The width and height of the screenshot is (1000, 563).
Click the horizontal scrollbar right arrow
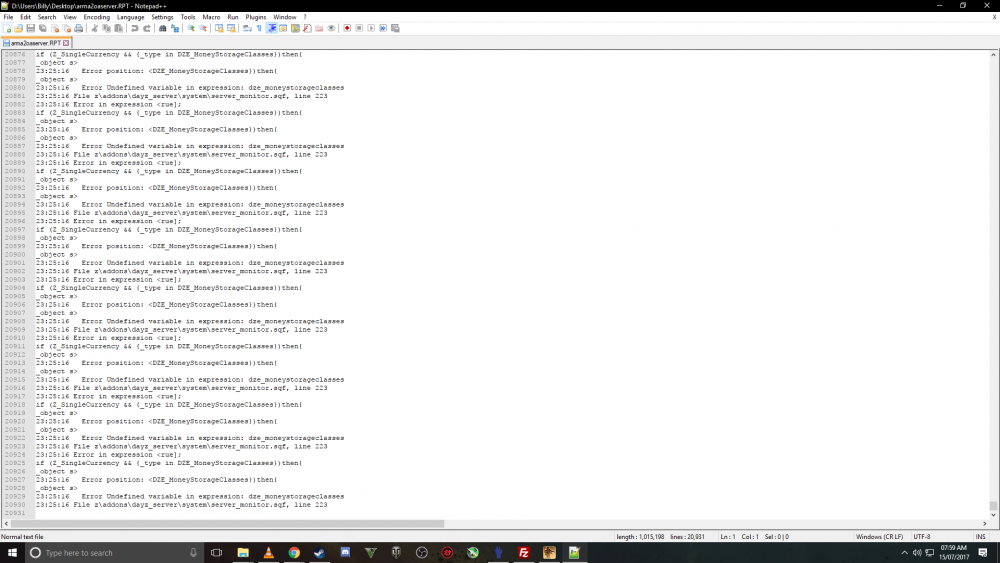(984, 523)
